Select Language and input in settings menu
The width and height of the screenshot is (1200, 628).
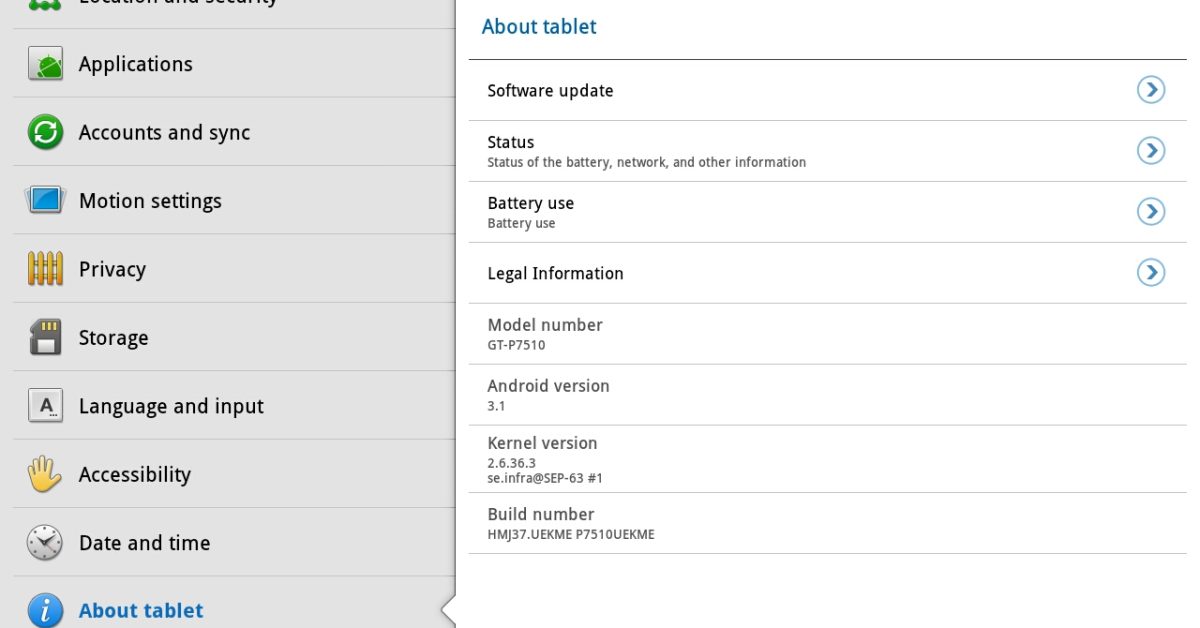[171, 406]
